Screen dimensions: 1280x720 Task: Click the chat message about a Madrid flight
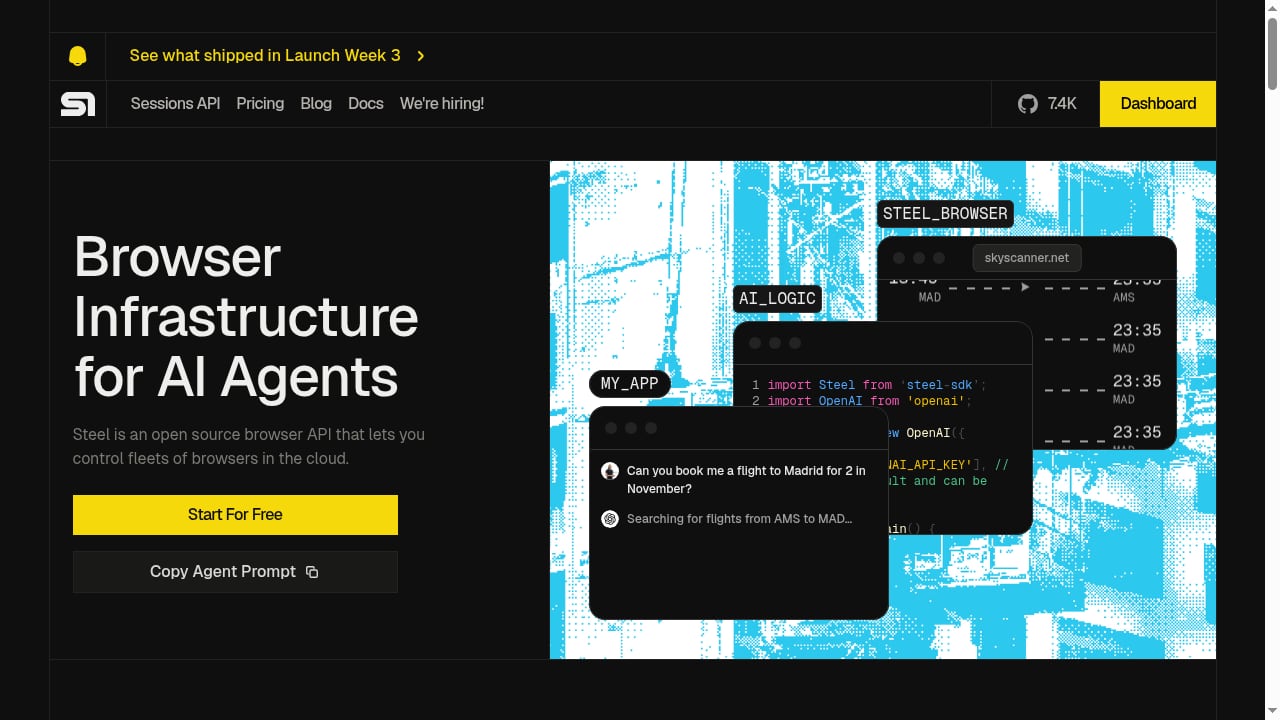click(746, 480)
